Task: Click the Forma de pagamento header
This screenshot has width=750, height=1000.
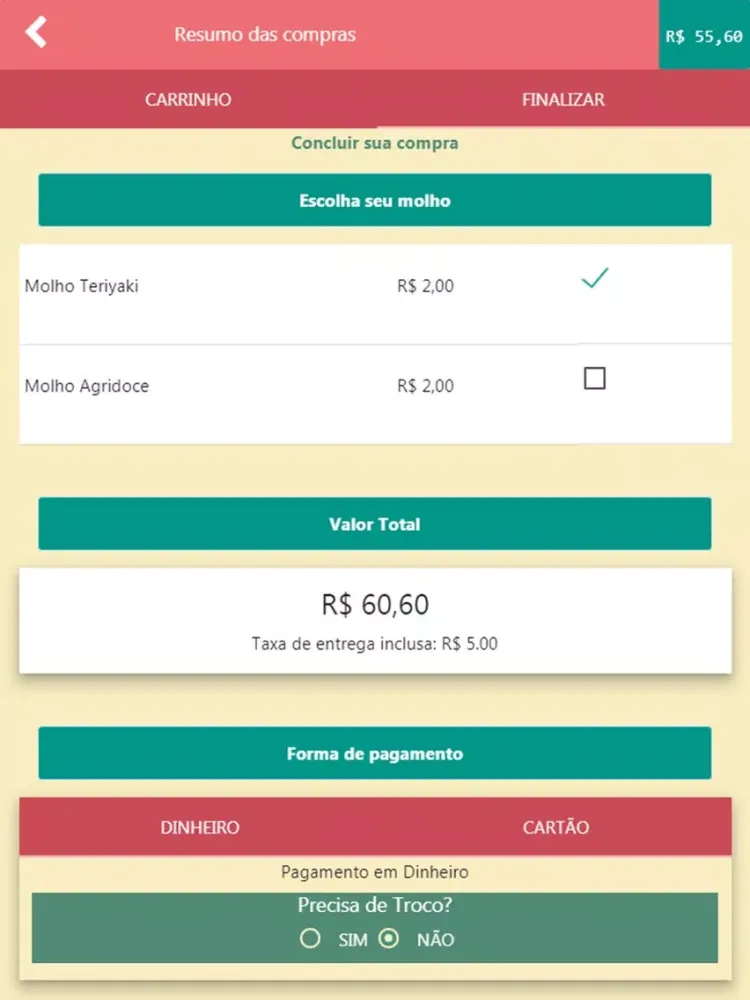Action: (375, 754)
